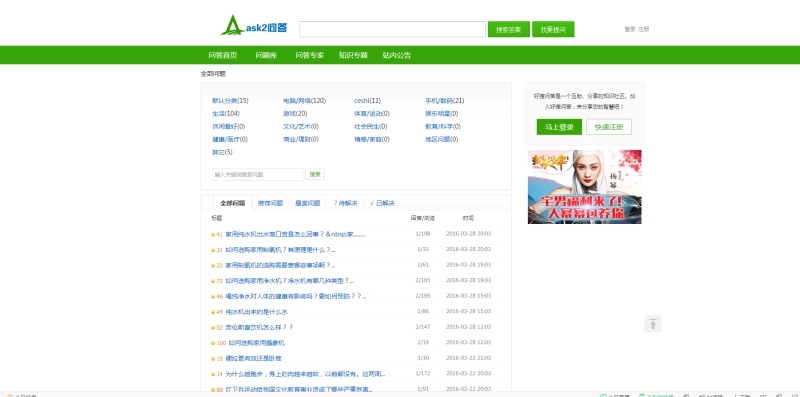The height and width of the screenshot is (397, 800).
Task: Select category 手机/数码(21)
Action: [x=445, y=101]
